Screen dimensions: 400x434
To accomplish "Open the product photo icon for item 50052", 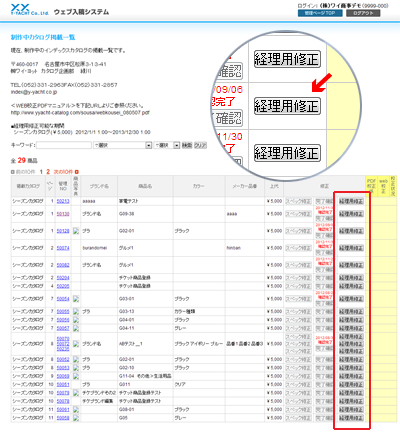I will (x=76, y=360).
